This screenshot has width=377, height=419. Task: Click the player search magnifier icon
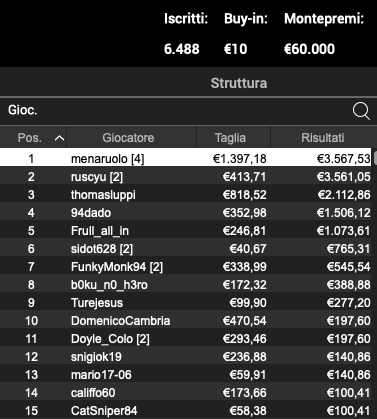[x=361, y=111]
